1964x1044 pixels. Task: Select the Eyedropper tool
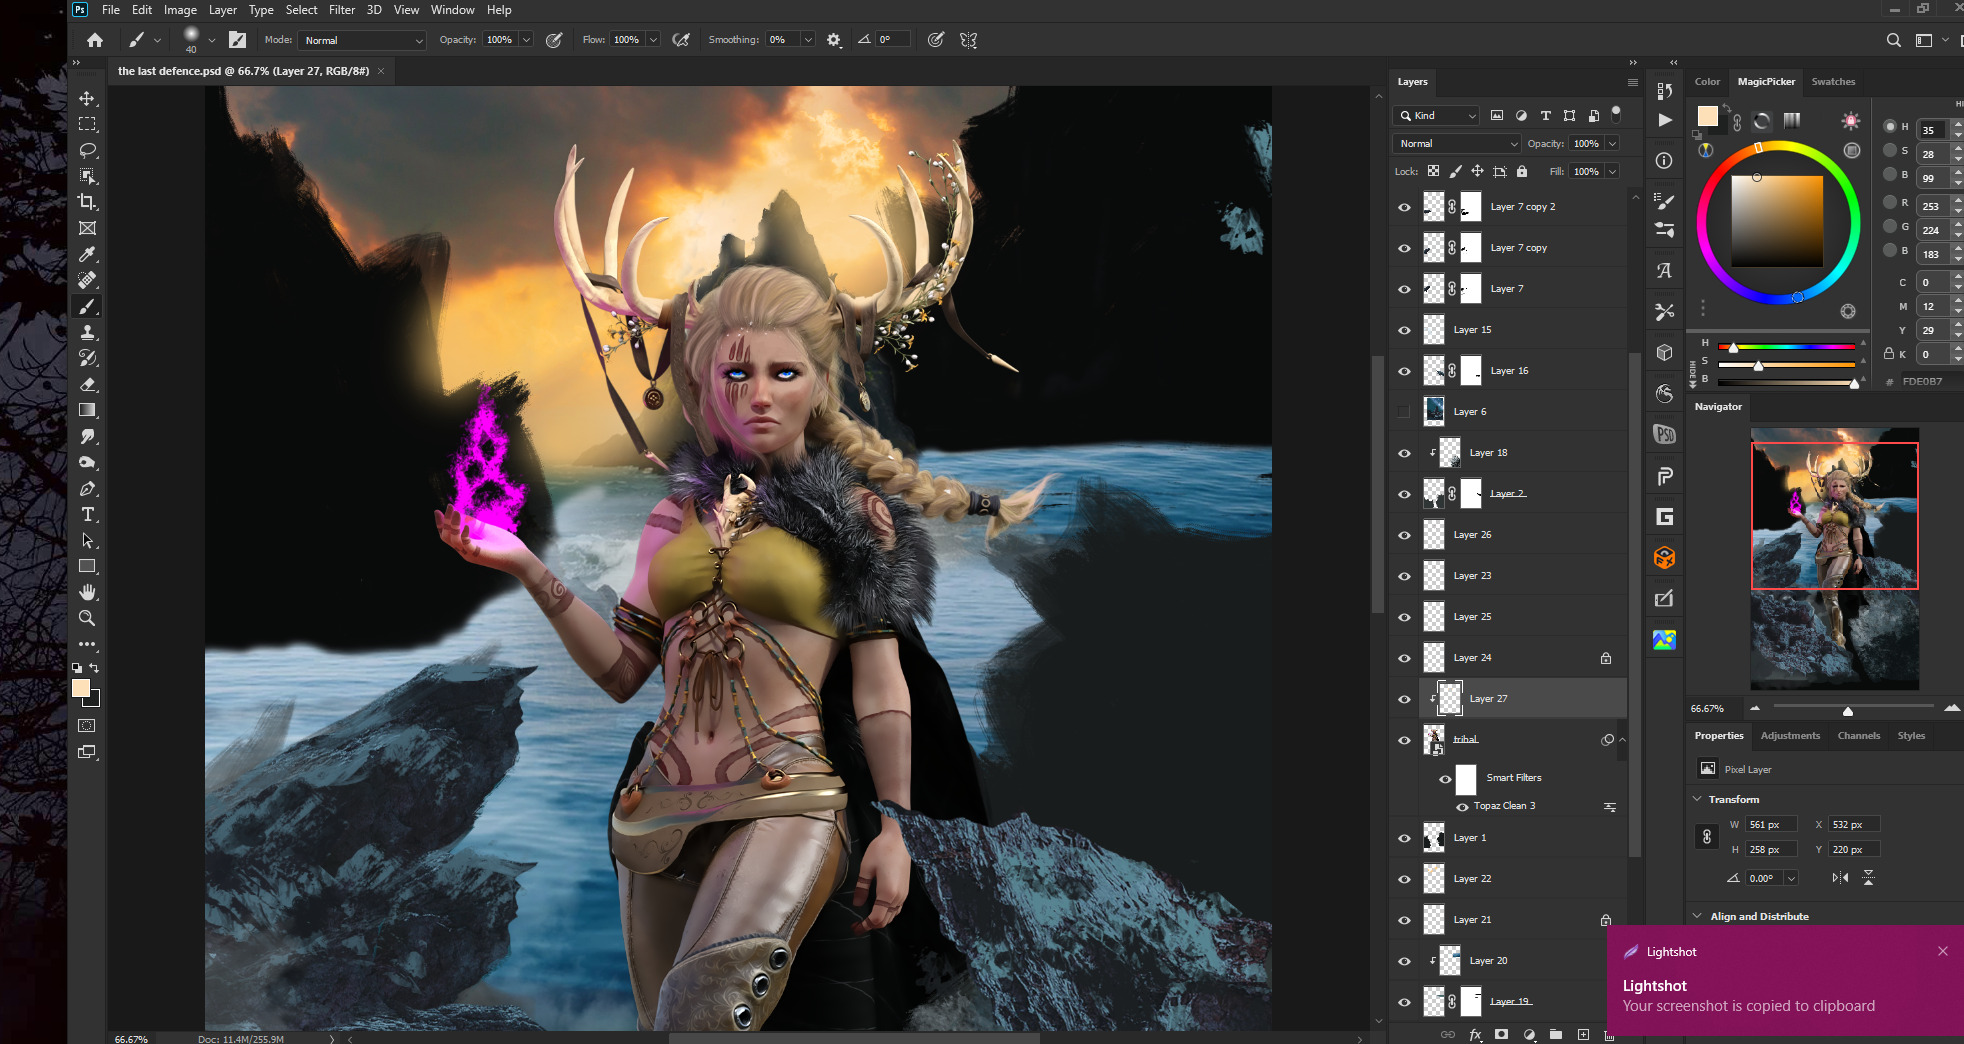coord(87,254)
